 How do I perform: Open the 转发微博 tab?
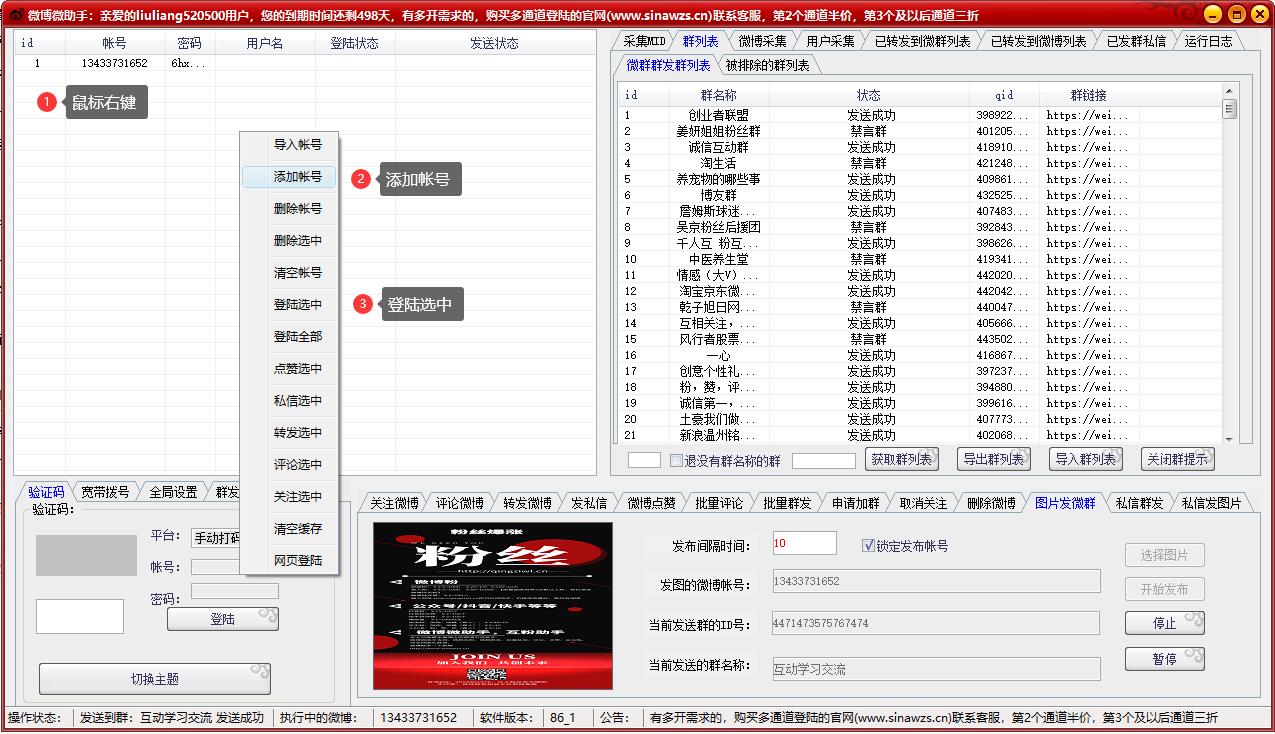pyautogui.click(x=527, y=503)
